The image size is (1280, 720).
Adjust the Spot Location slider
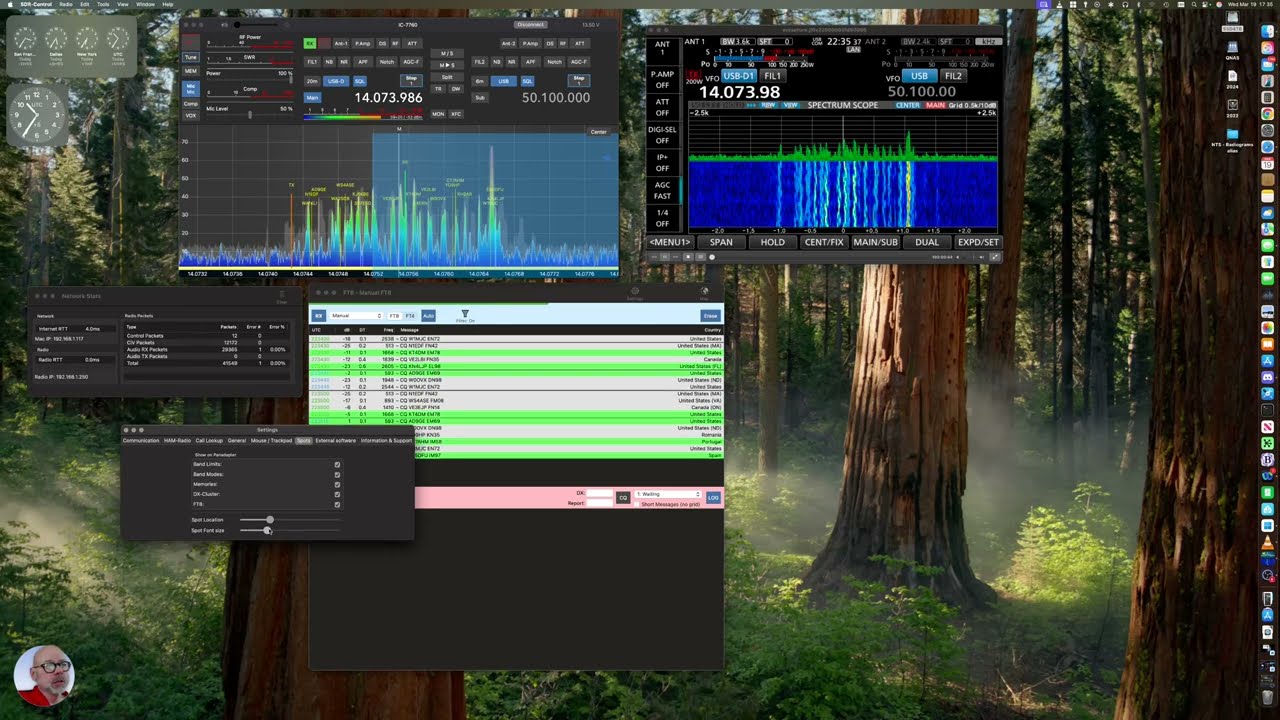270,520
